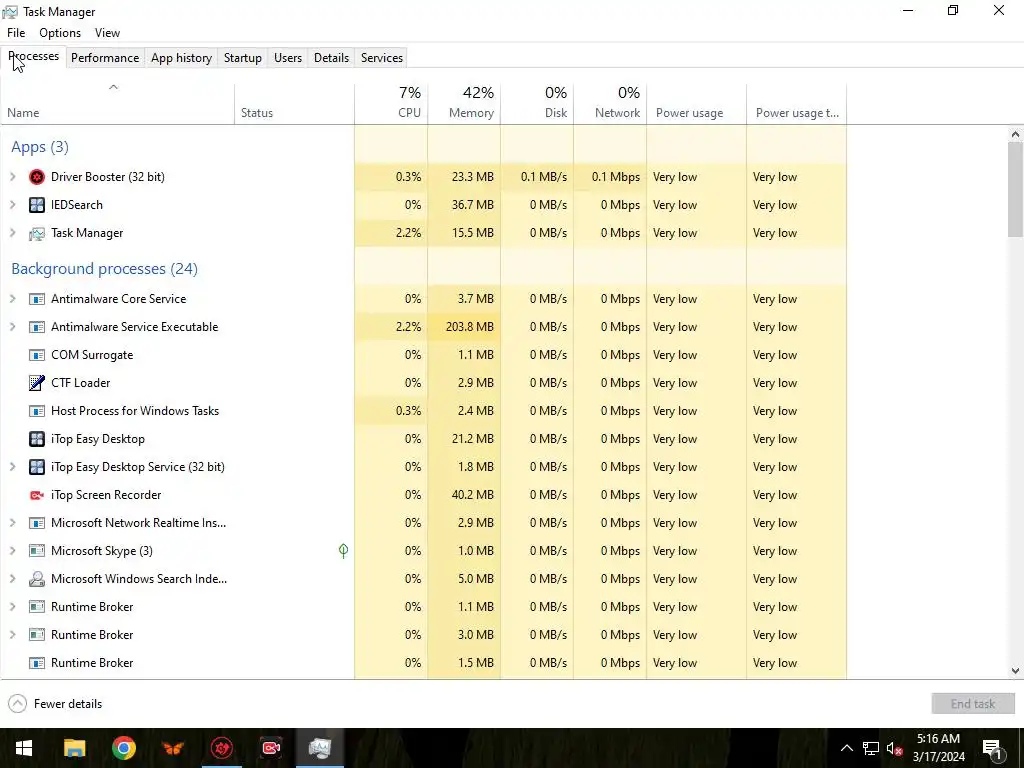Click the muted volume tray icon

[x=894, y=748]
